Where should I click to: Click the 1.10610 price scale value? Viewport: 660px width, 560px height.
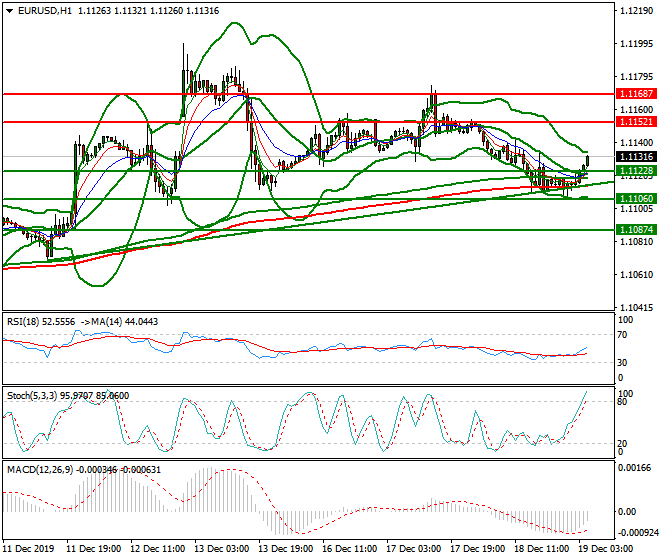click(637, 275)
